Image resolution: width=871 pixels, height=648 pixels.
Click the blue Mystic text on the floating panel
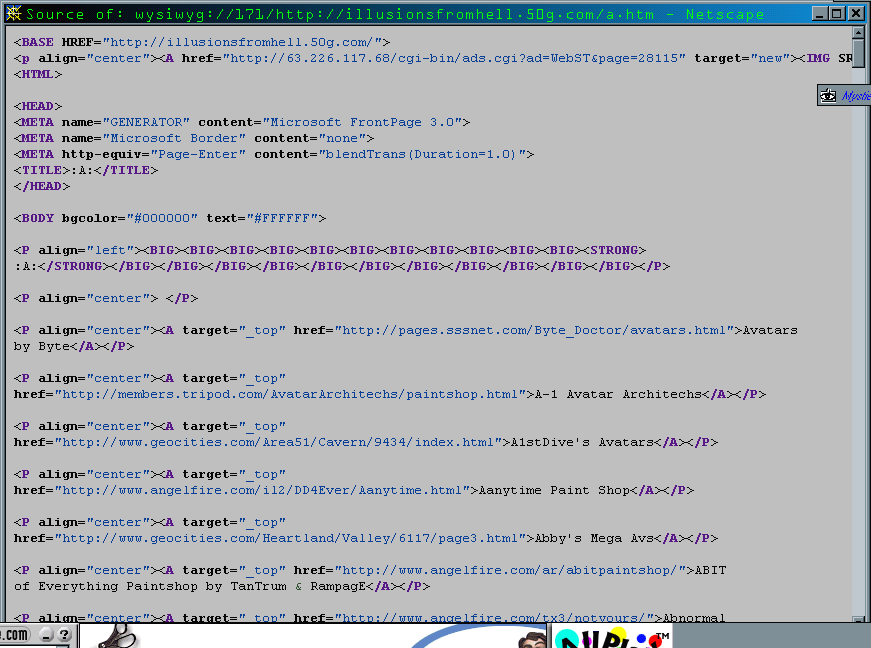[856, 96]
